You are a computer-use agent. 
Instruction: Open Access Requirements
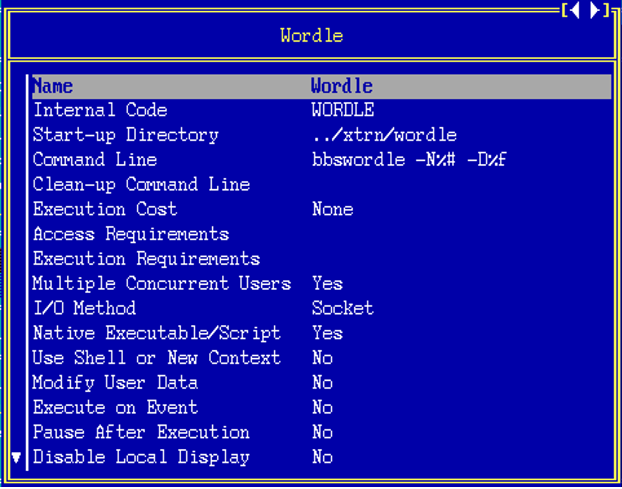click(x=321, y=234)
